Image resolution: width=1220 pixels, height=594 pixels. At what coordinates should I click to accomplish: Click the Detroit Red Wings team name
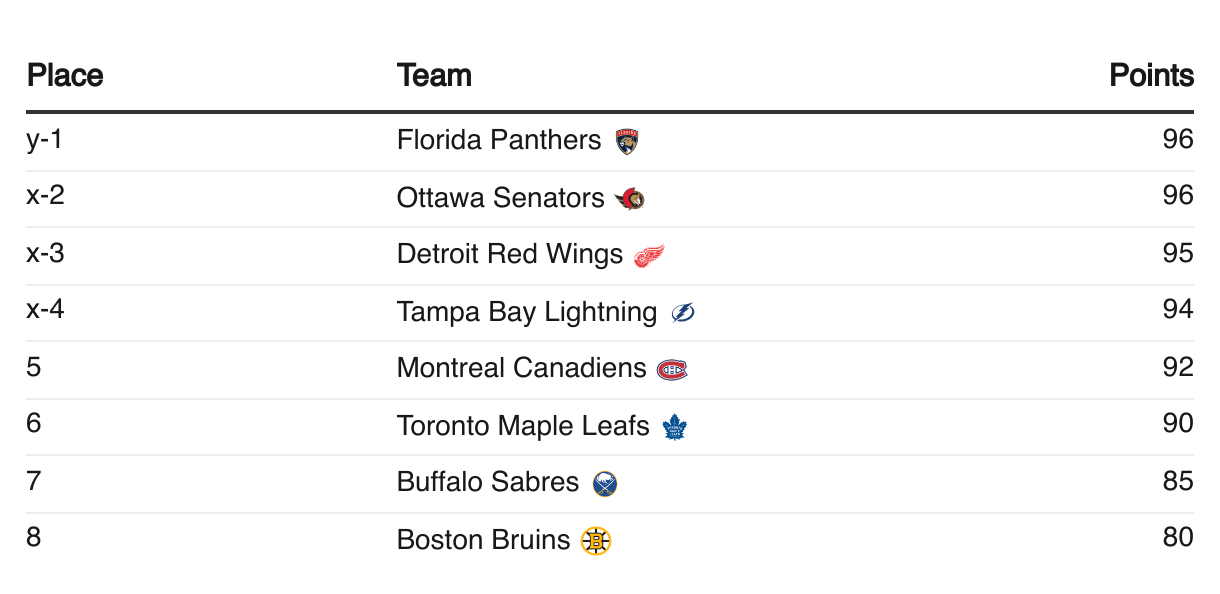510,254
